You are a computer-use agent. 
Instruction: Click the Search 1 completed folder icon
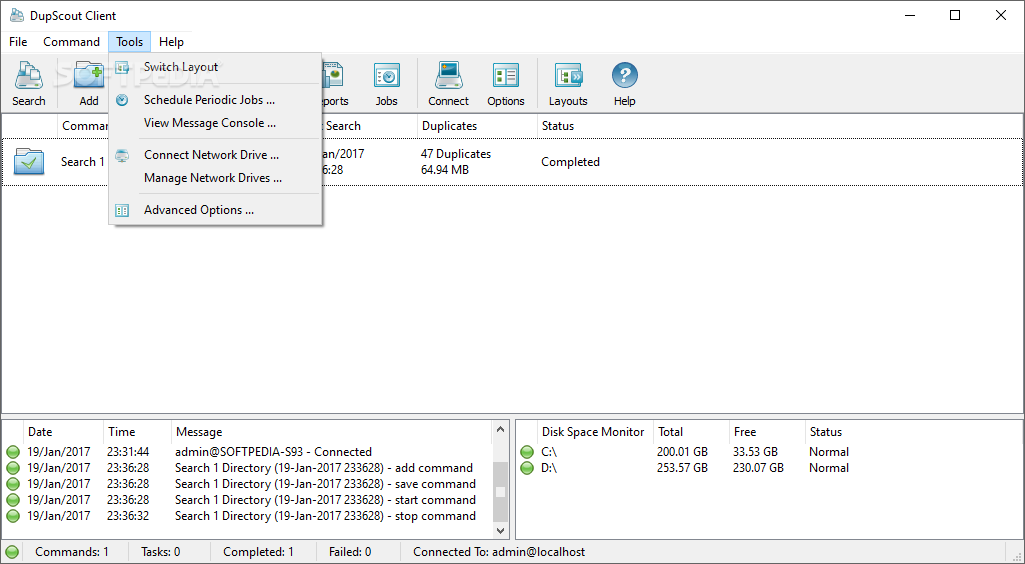(x=29, y=161)
